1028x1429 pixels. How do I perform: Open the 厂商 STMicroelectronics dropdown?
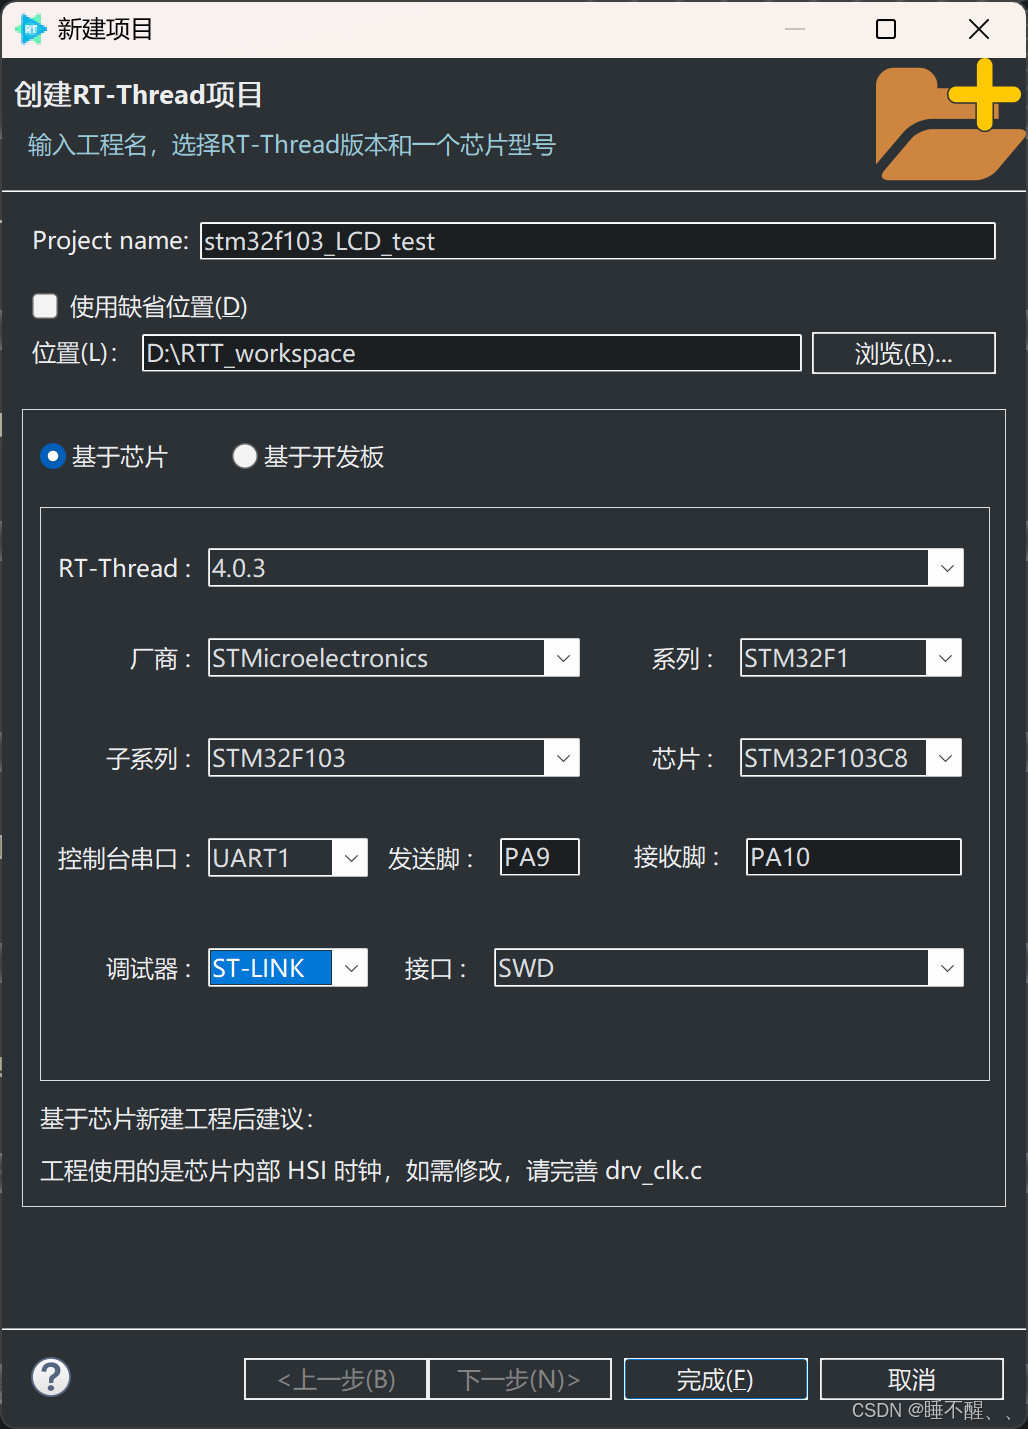pos(563,658)
